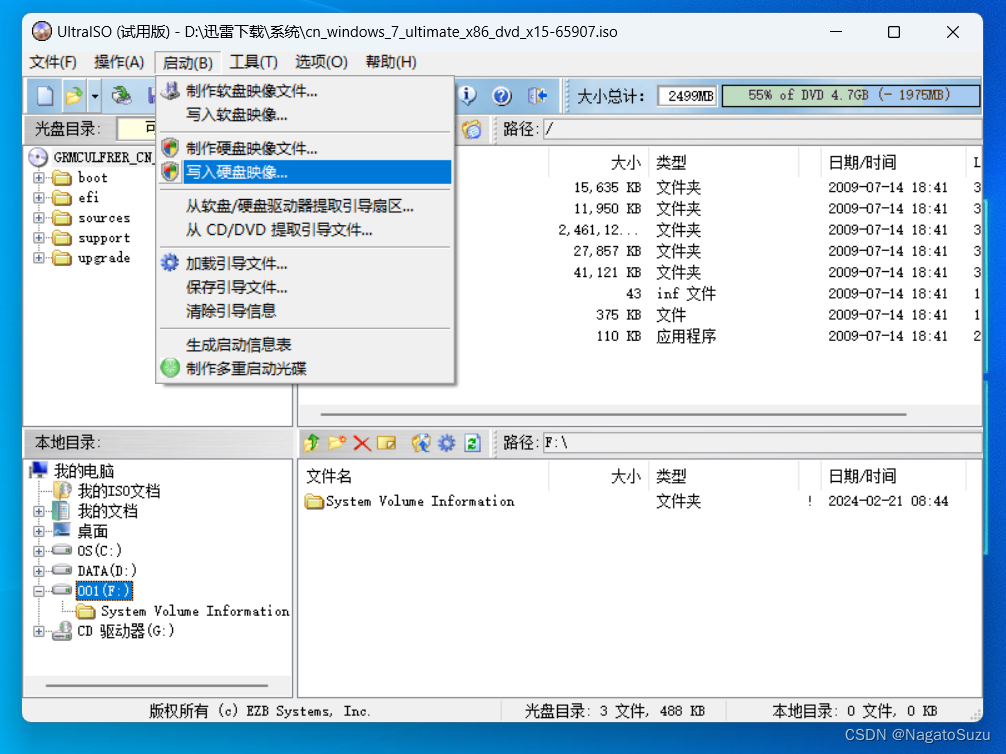The image size is (1006, 754).
Task: Click the local 路径 field showing F:\
Action: tap(762, 443)
